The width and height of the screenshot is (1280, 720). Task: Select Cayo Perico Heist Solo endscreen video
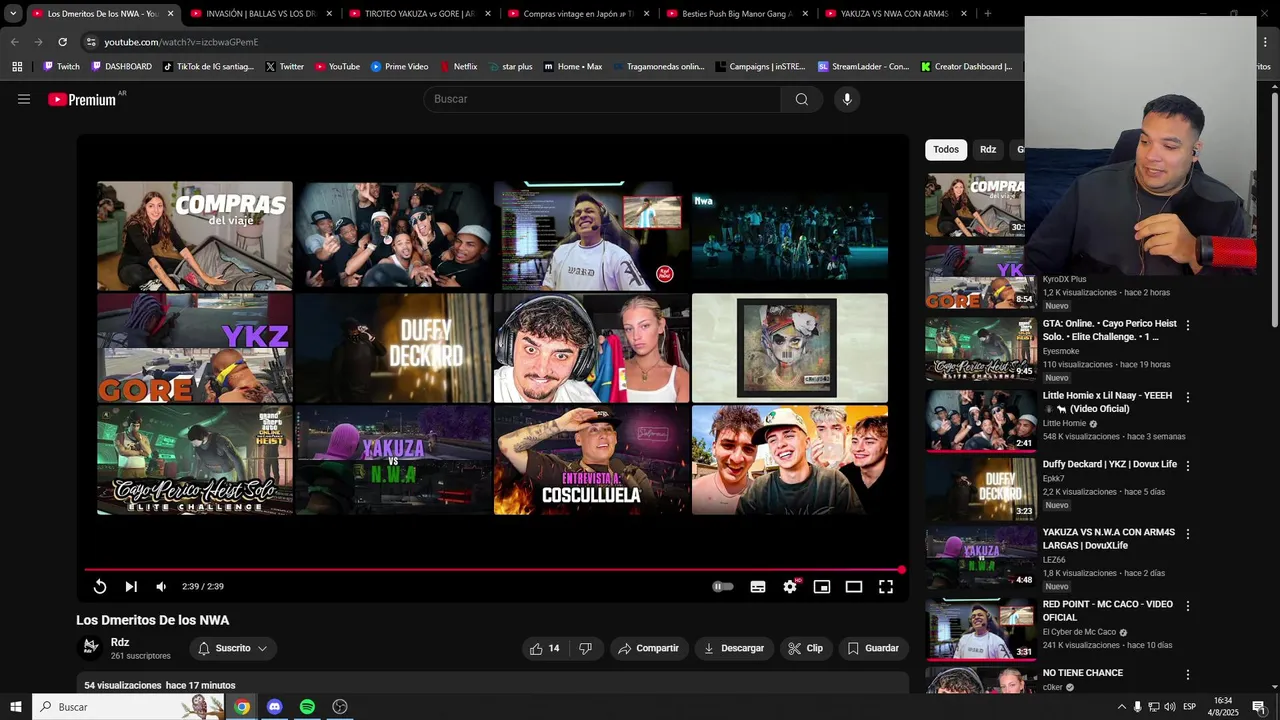195,460
